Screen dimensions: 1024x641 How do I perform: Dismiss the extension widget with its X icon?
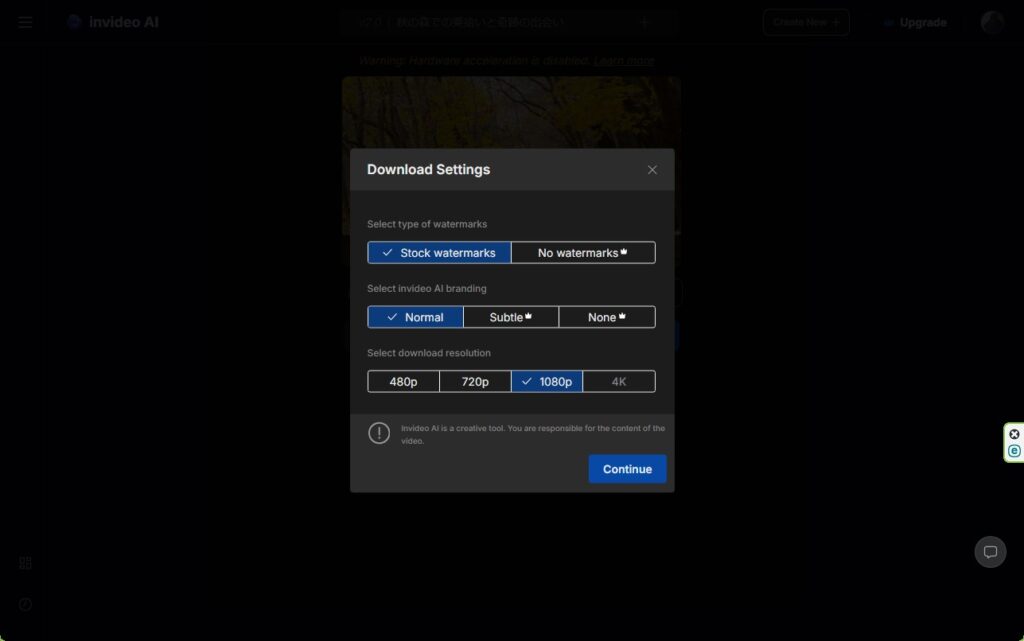(x=1014, y=434)
